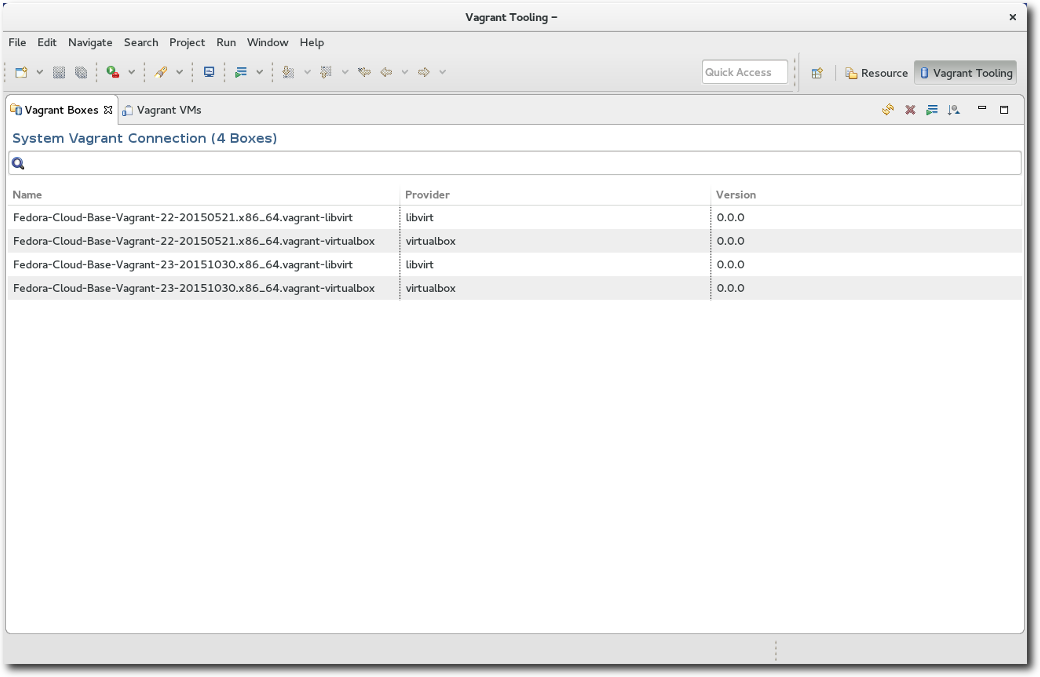The image size is (1040, 677).
Task: Switch to the Vagrant VMs tab
Action: [x=168, y=110]
